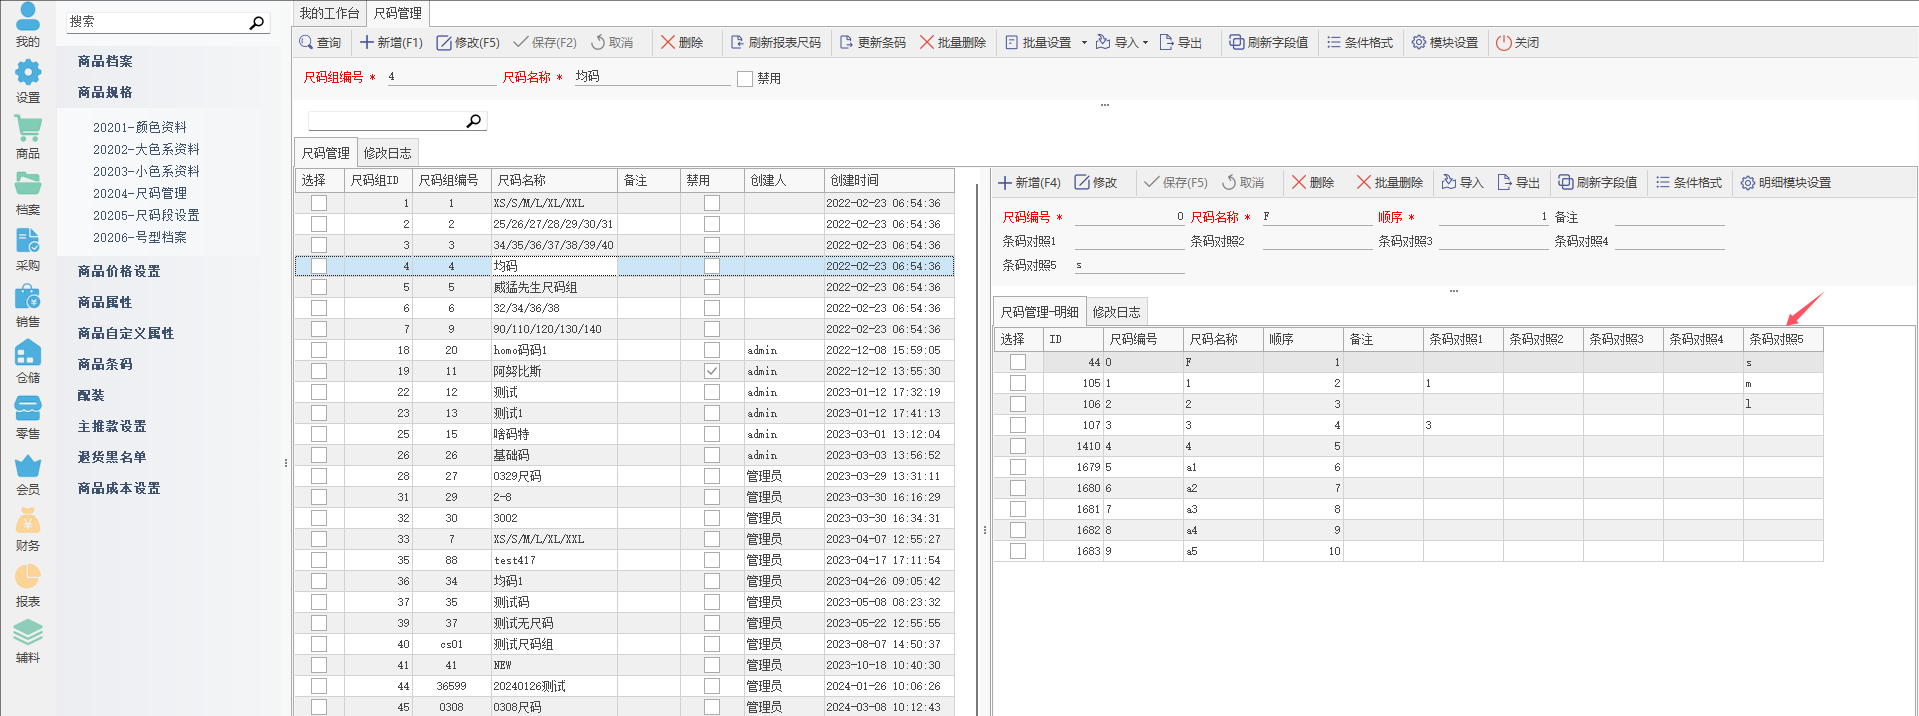Click 新增(F4) in the detail toolbar
This screenshot has width=1919, height=716.
[1029, 183]
